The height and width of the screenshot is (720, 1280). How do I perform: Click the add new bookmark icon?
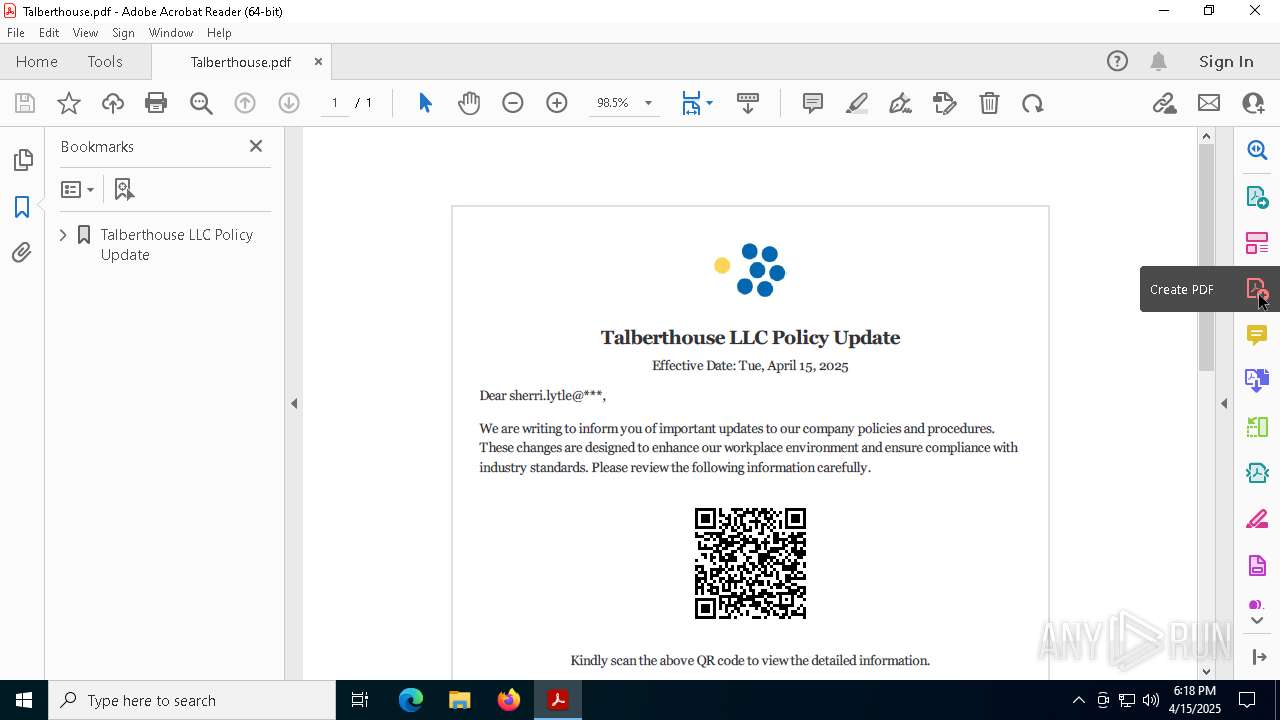click(124, 189)
